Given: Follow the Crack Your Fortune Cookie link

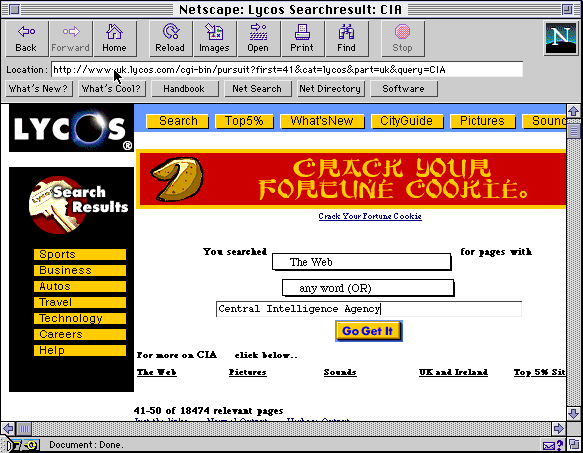Looking at the screenshot, I should [x=370, y=216].
